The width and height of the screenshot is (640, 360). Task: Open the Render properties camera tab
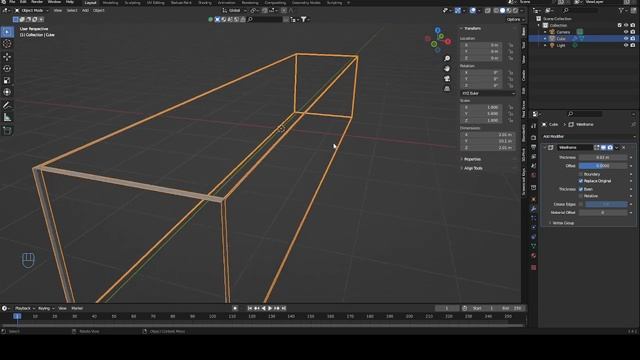tap(533, 138)
